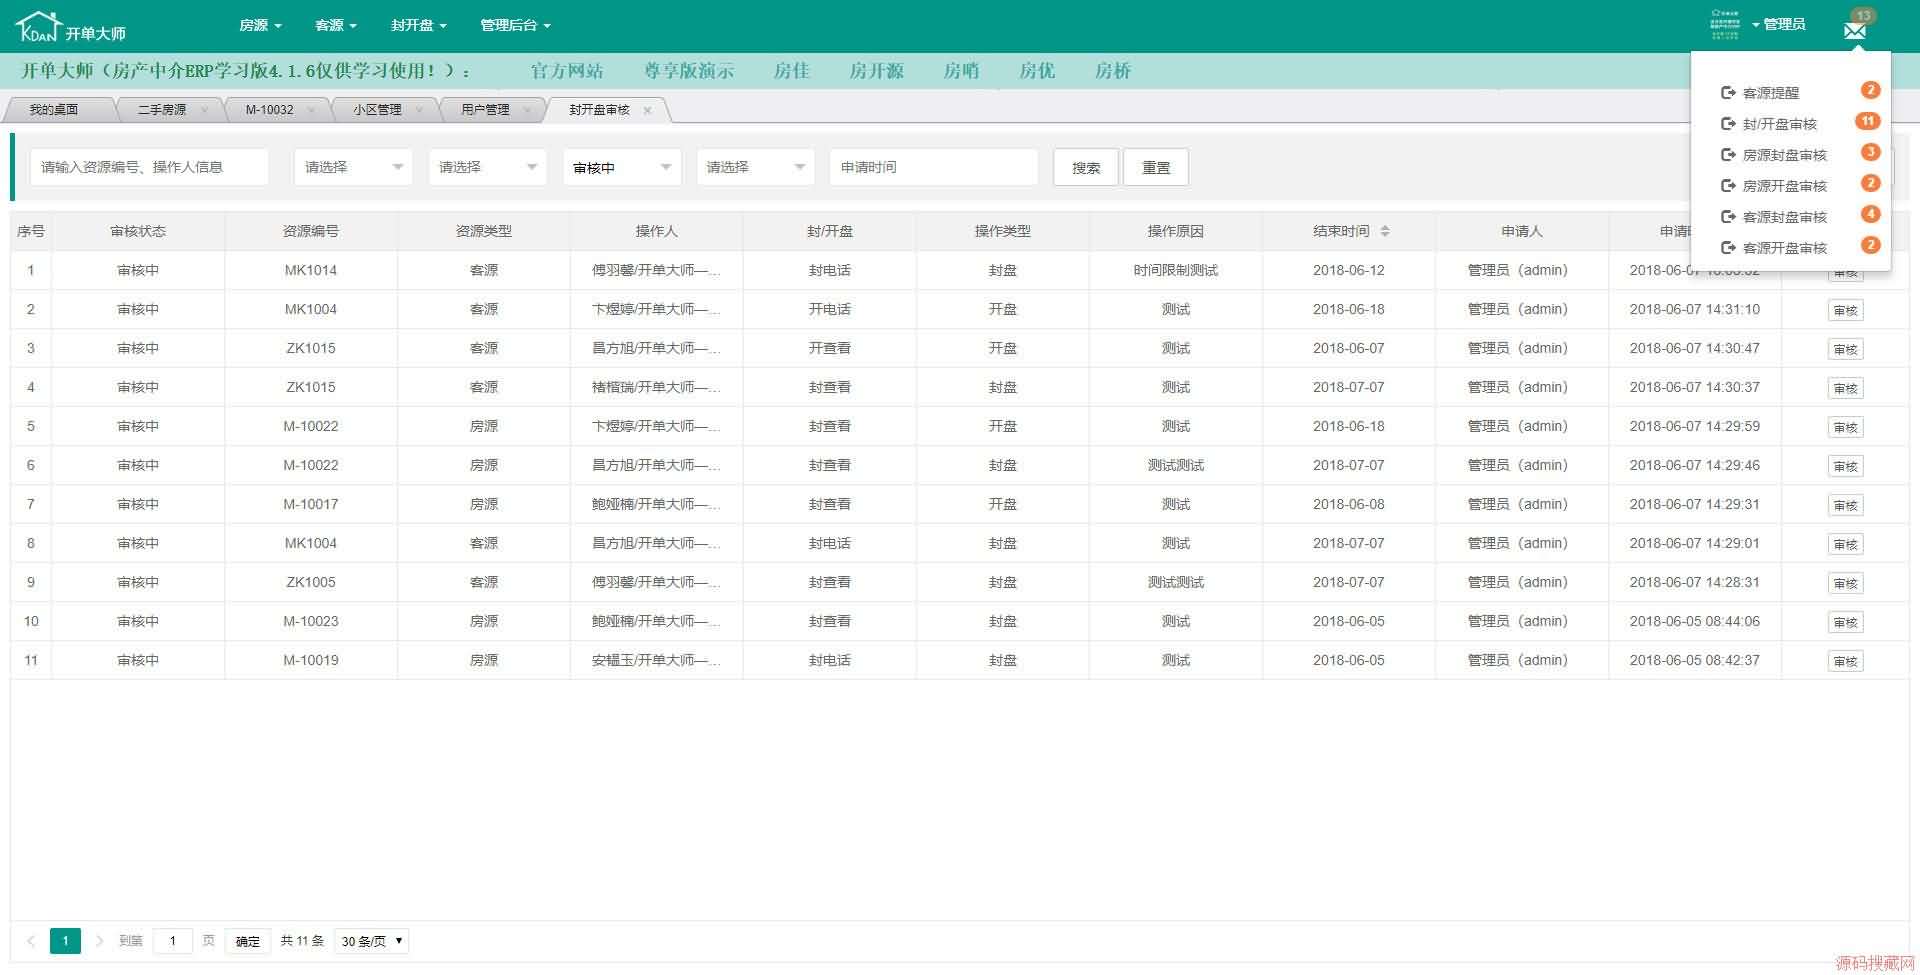
Task: Open the 审核中 status filter dropdown
Action: point(621,167)
